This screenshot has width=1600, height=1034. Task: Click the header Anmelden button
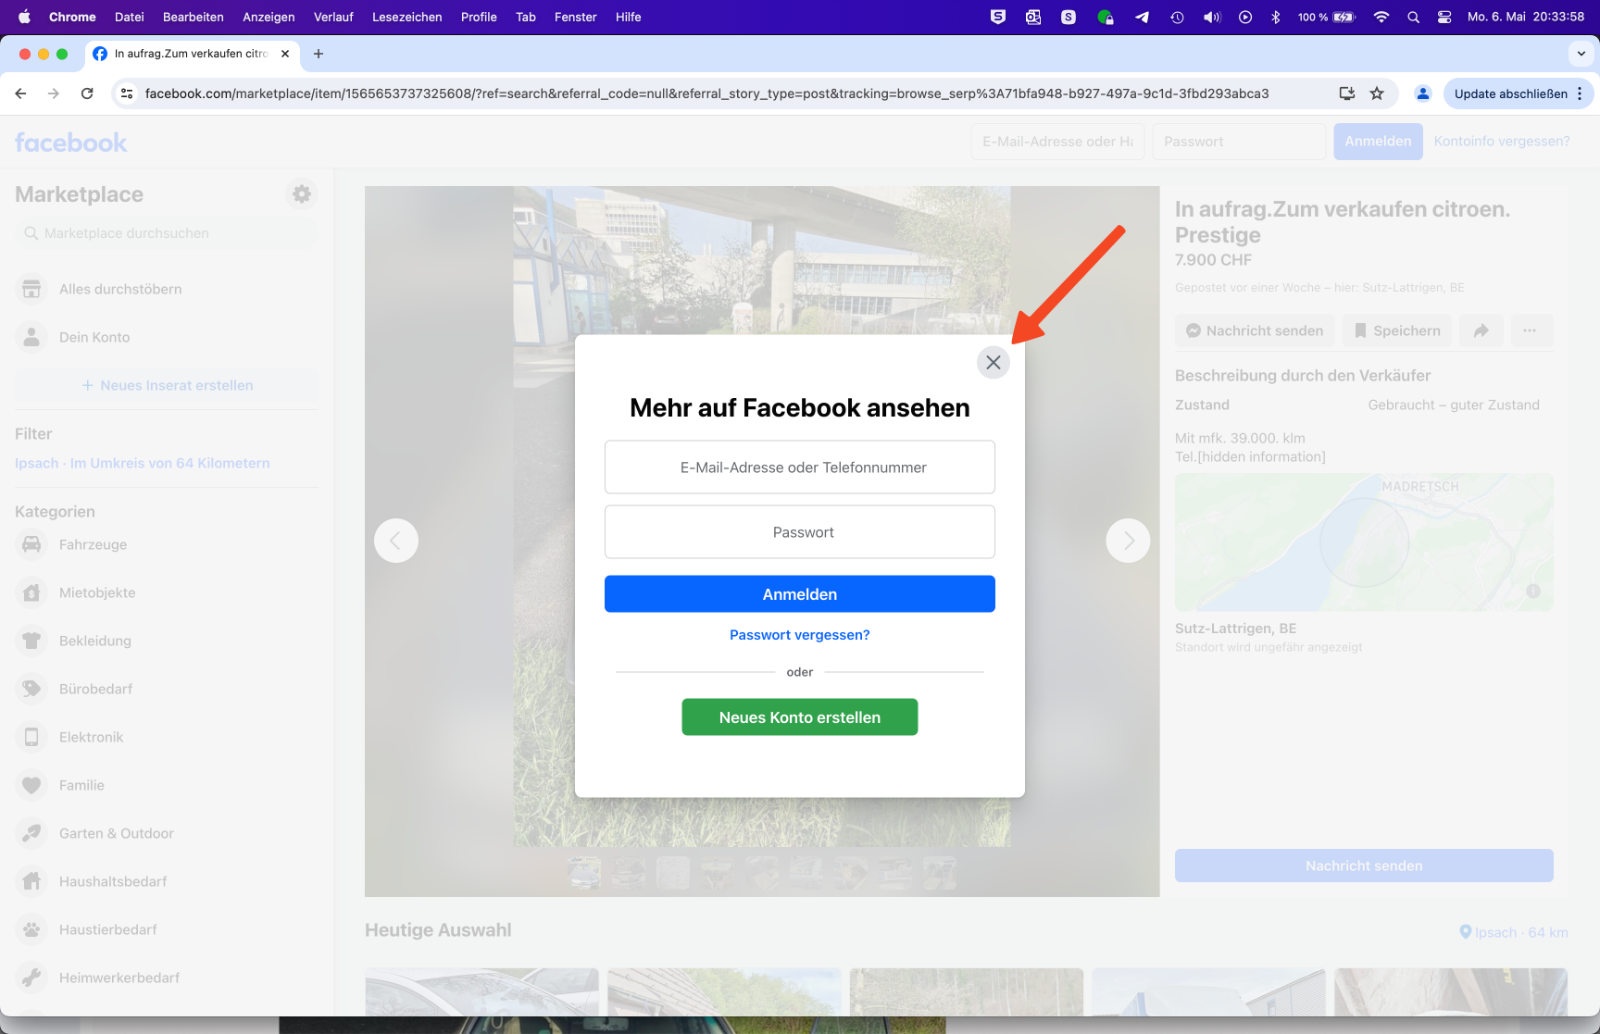click(x=1378, y=142)
